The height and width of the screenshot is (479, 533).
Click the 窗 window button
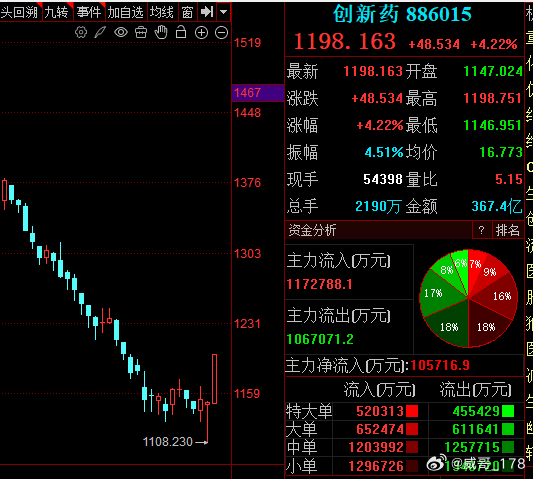click(x=187, y=13)
